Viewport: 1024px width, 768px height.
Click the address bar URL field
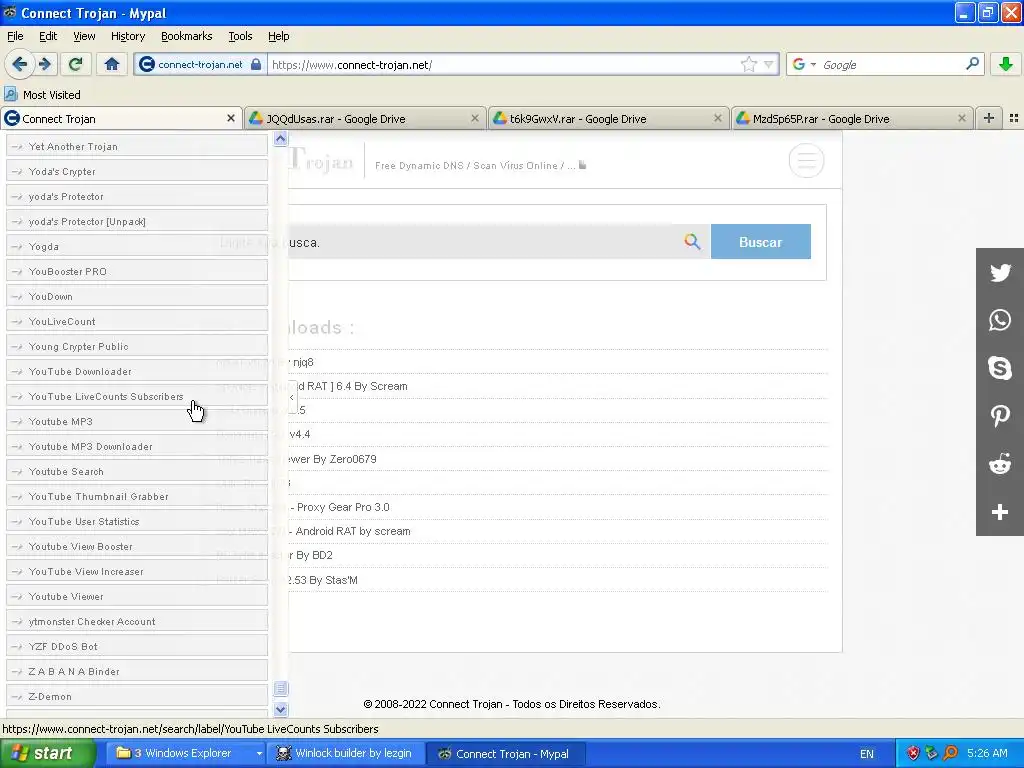coord(503,64)
